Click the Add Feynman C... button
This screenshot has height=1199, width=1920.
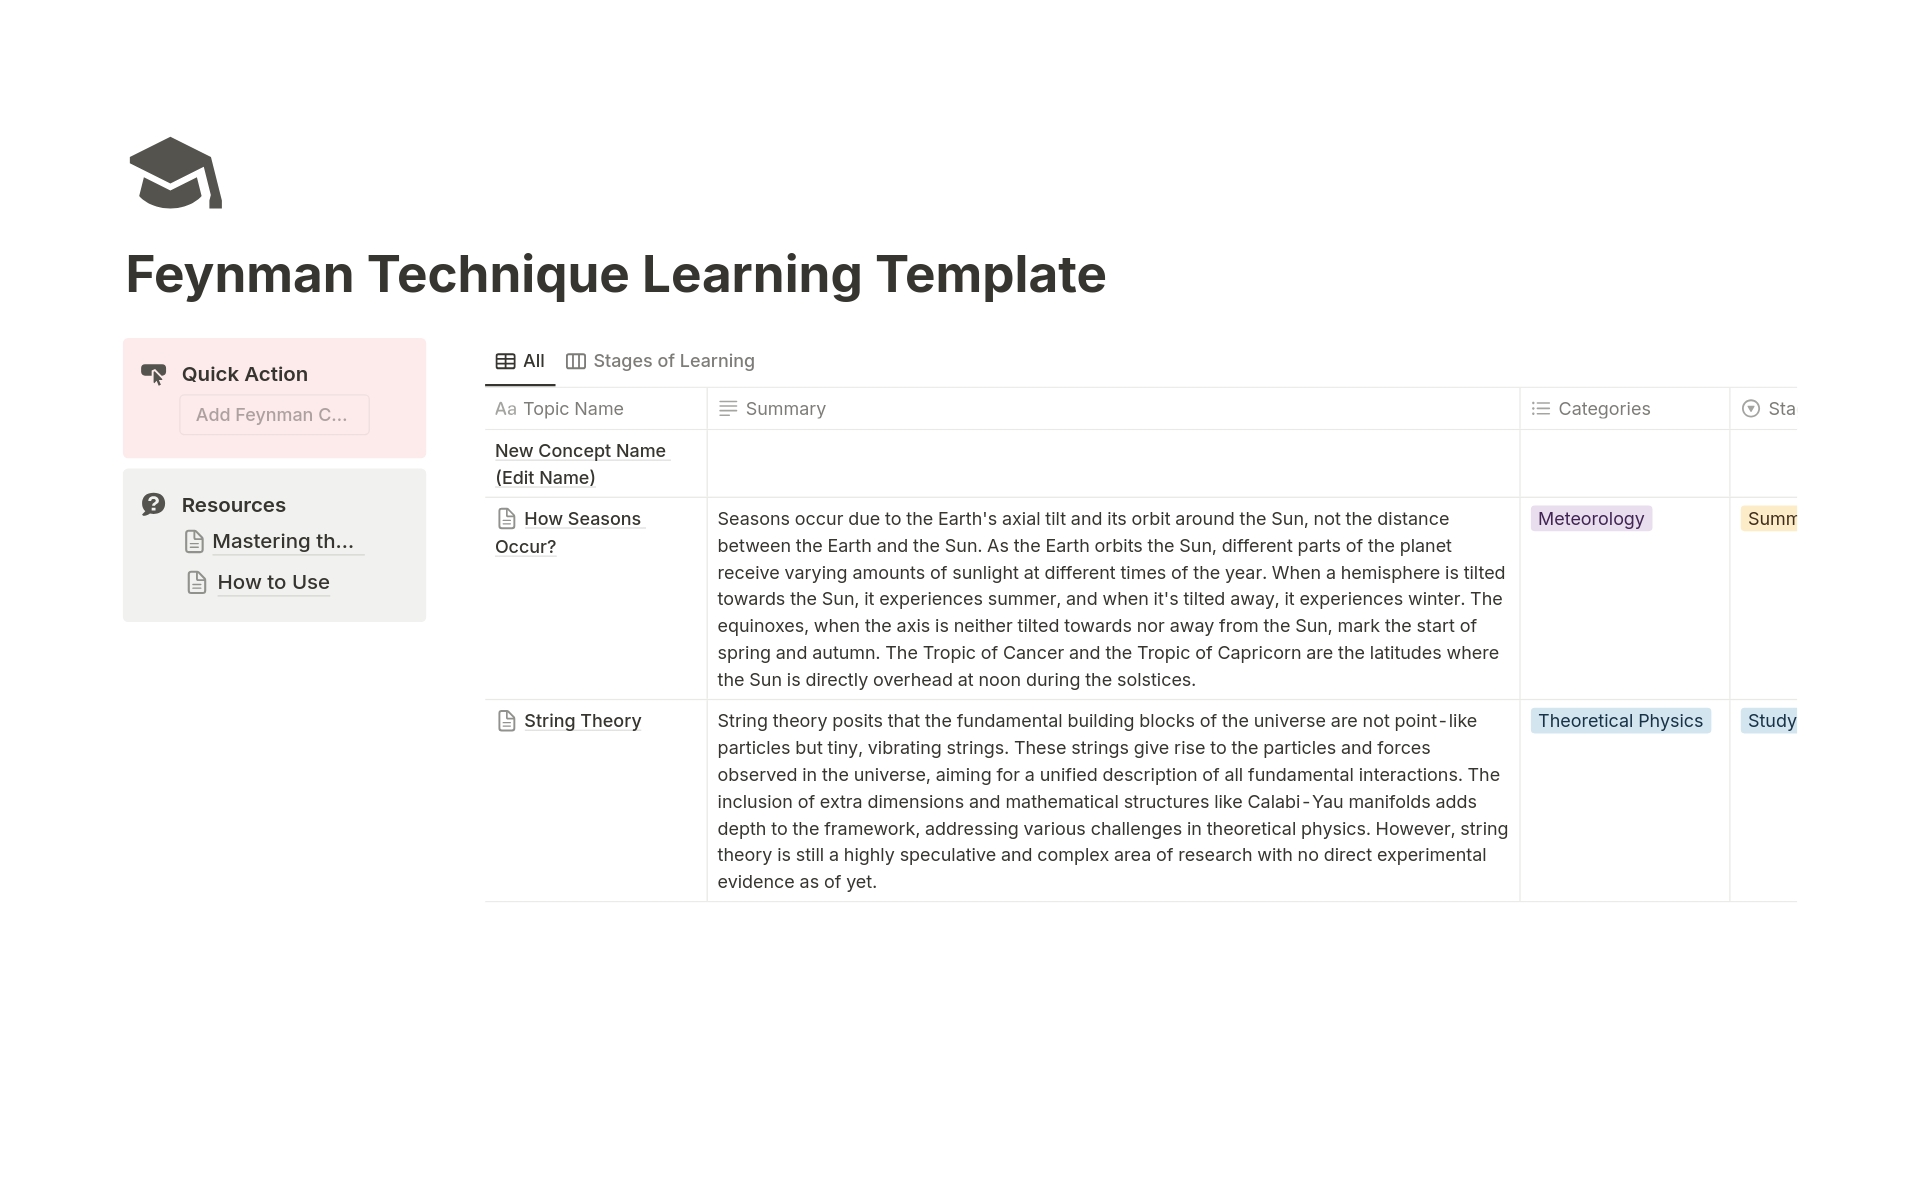click(273, 414)
